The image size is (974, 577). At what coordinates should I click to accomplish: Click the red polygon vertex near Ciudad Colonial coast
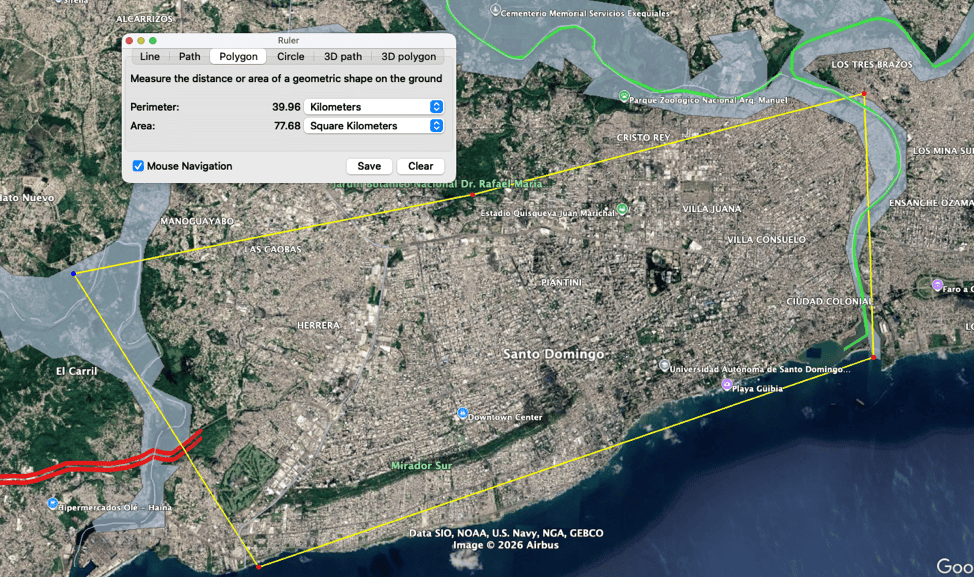coord(873,357)
